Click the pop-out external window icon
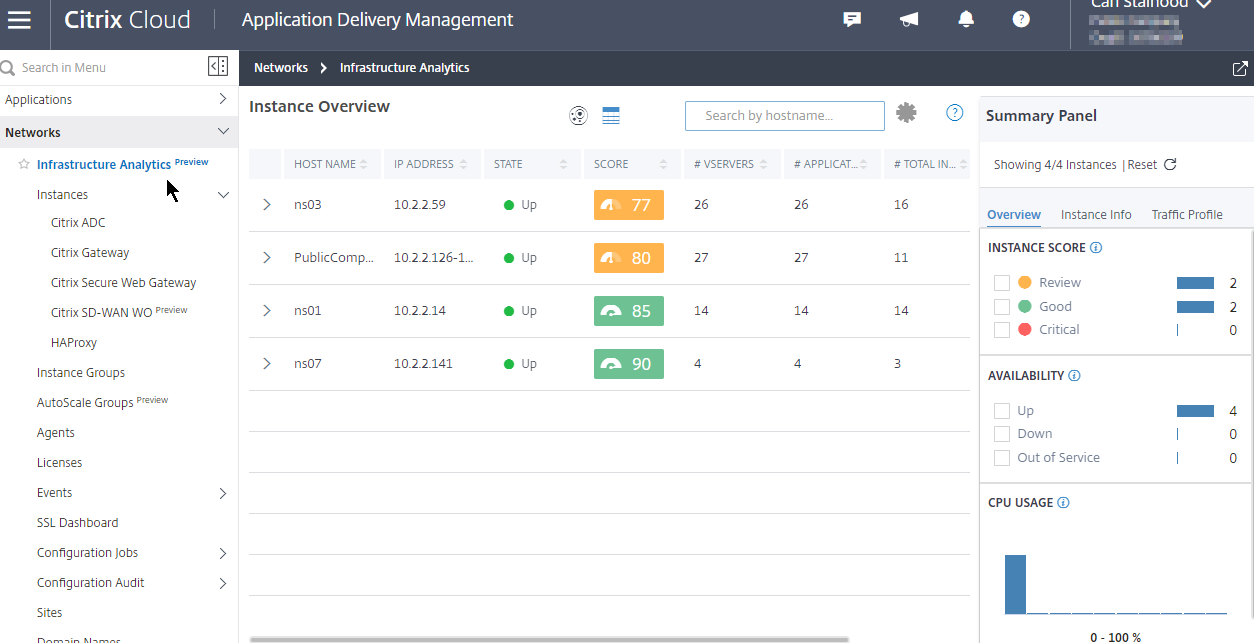The width and height of the screenshot is (1254, 643). click(x=1240, y=68)
